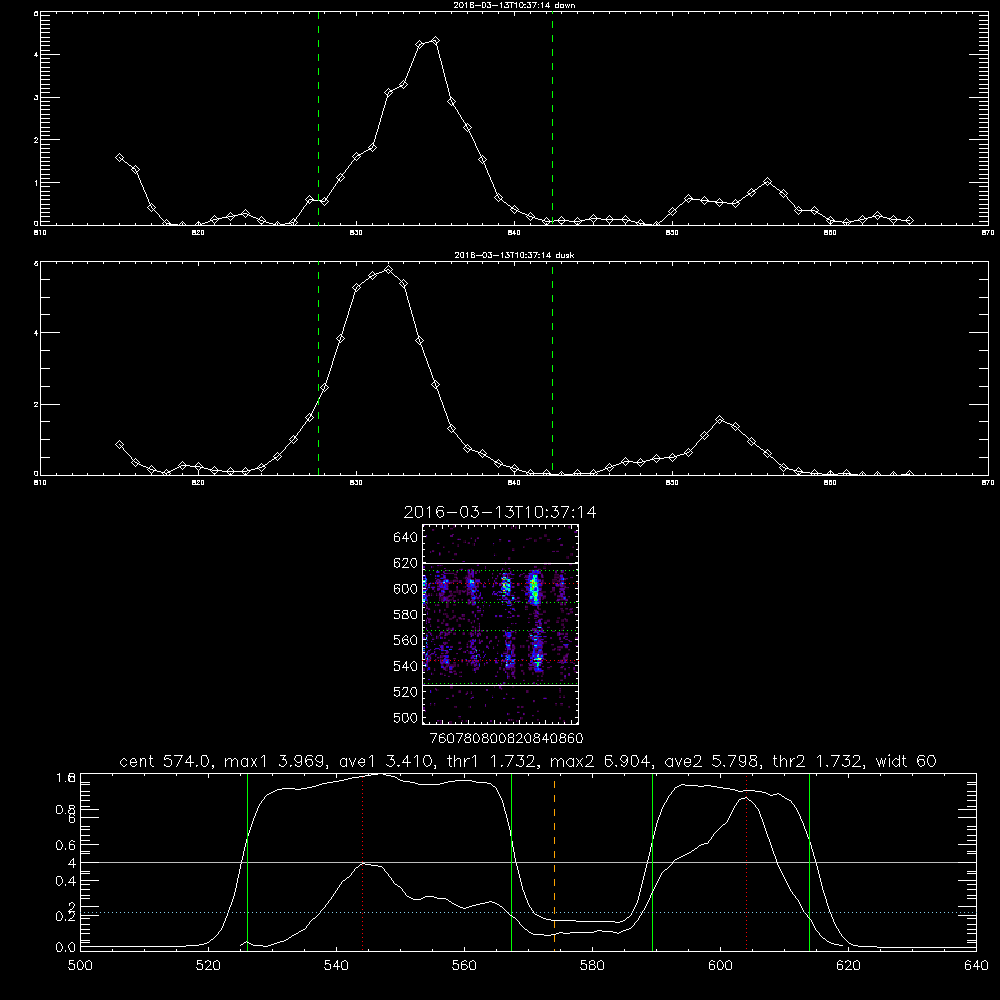The height and width of the screenshot is (1000, 1000).
Task: Click the green boundary line near 567 in bottom plot
Action: (x=511, y=861)
